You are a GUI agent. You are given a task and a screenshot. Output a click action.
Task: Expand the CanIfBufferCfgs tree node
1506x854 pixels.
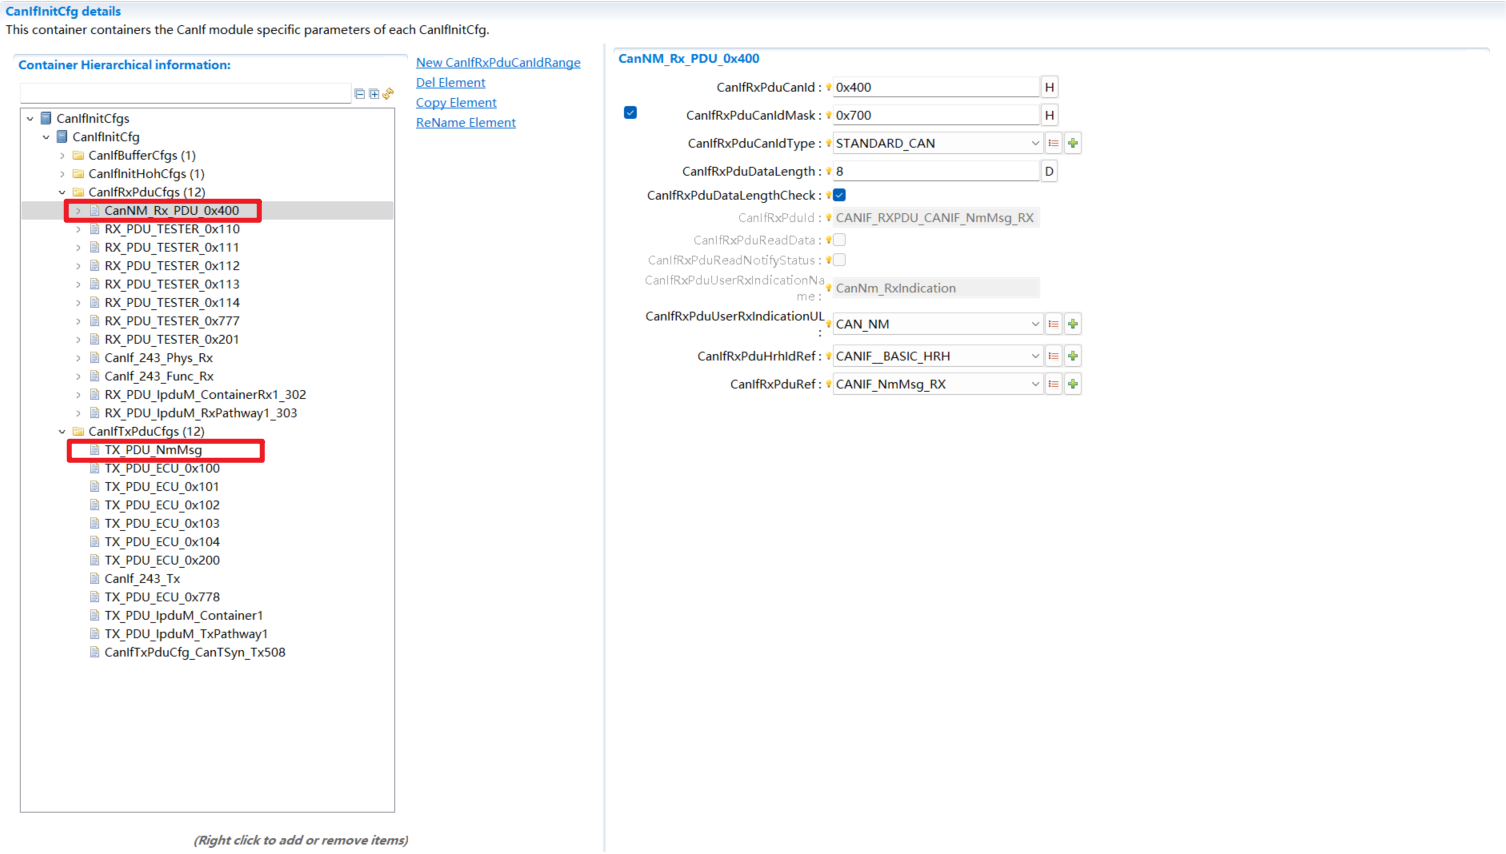63,155
